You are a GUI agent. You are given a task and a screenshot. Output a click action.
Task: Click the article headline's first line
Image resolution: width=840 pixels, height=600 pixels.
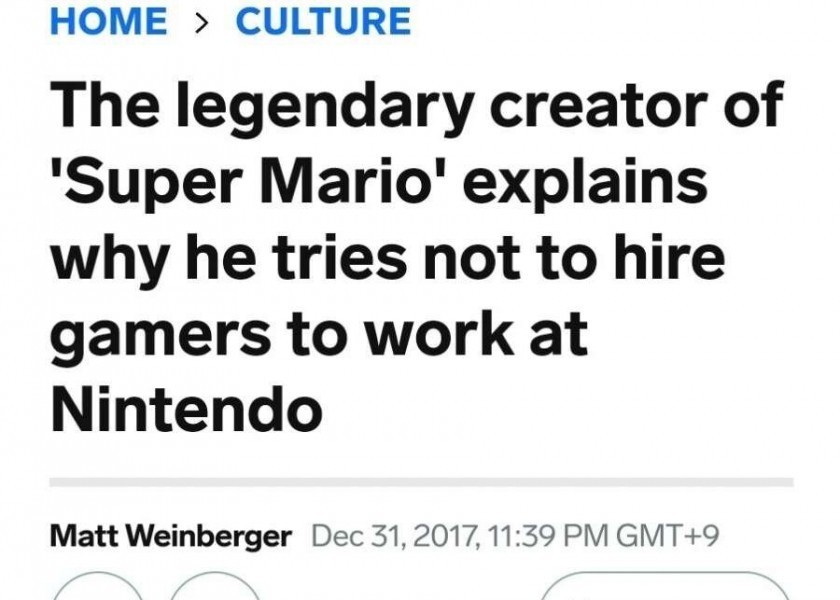point(415,107)
